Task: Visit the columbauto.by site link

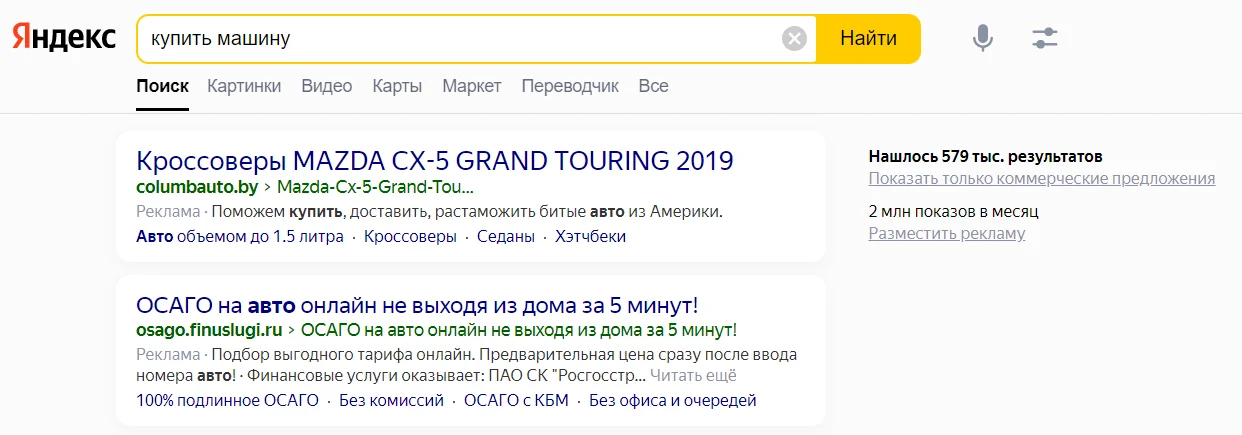Action: point(197,187)
